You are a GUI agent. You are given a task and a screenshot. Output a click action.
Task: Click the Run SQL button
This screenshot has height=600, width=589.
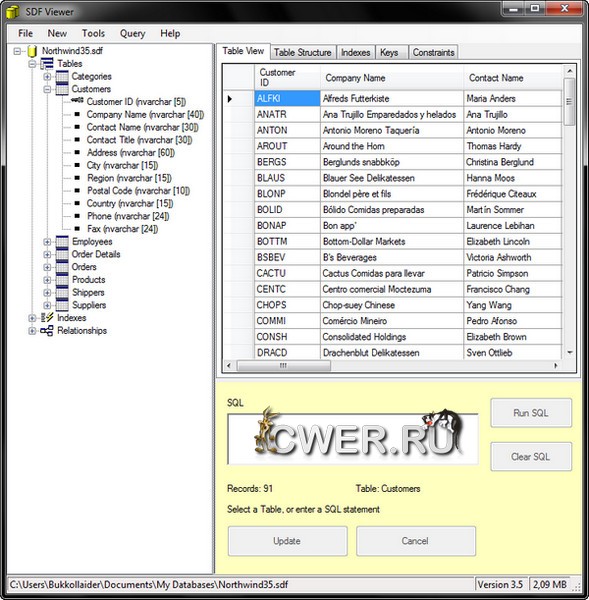531,412
